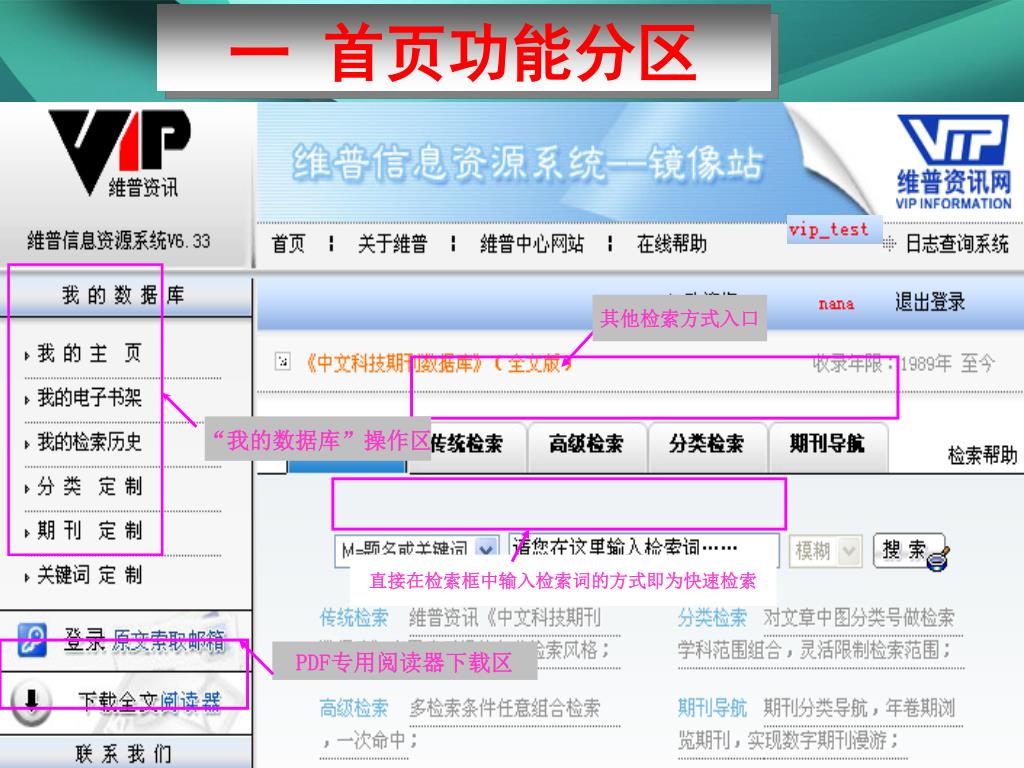Open the M=题名或关键词 field dropdown
1024x768 pixels.
417,551
